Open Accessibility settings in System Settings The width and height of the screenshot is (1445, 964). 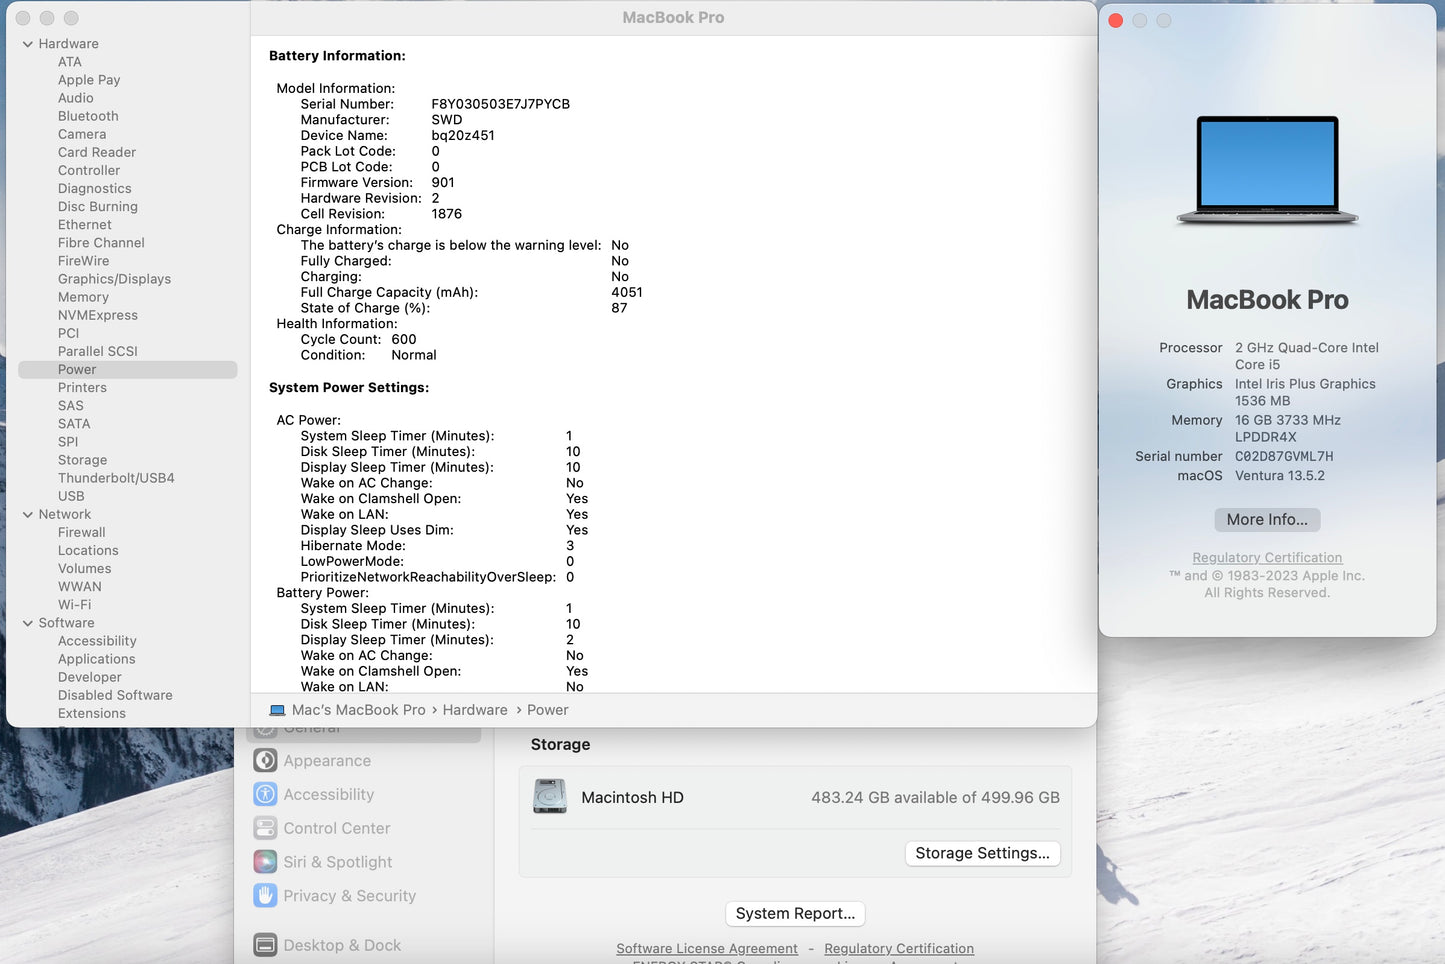(327, 794)
